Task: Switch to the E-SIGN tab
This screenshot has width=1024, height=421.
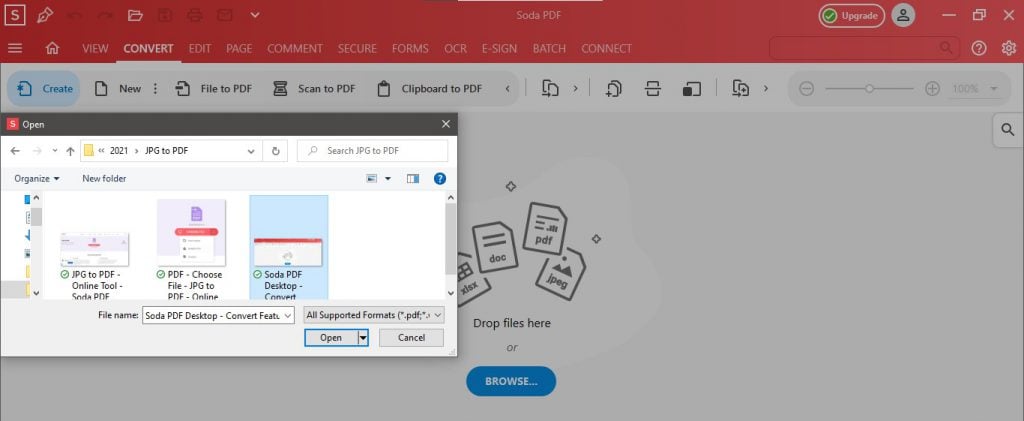Action: 500,48
